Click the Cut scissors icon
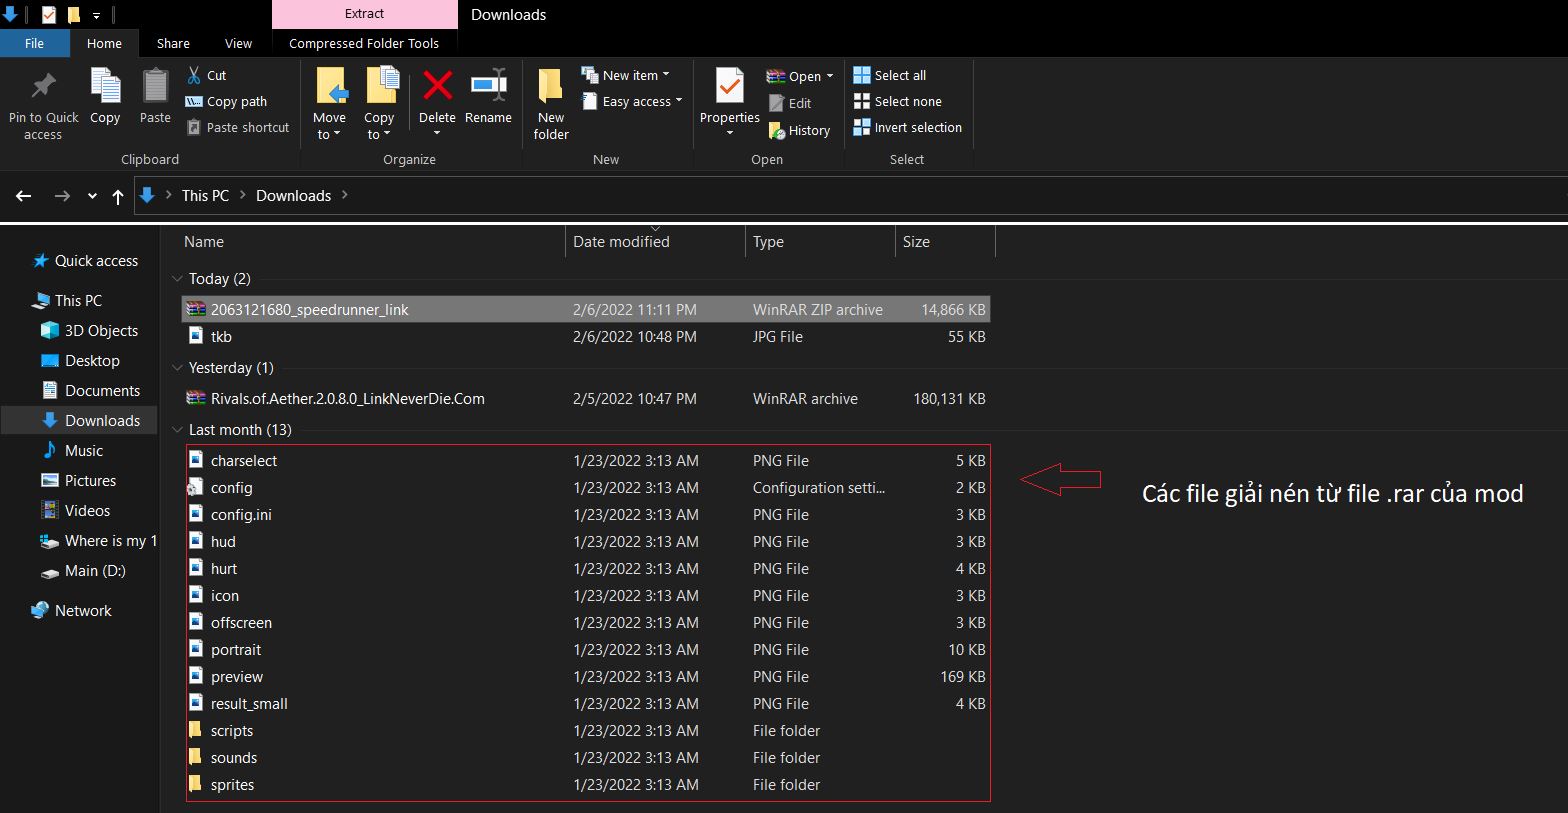1568x813 pixels. pyautogui.click(x=195, y=75)
